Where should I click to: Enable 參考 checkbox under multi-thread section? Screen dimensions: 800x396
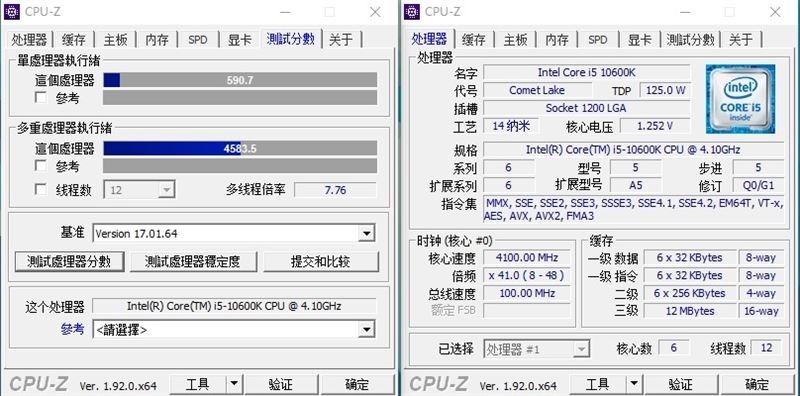[x=41, y=165]
